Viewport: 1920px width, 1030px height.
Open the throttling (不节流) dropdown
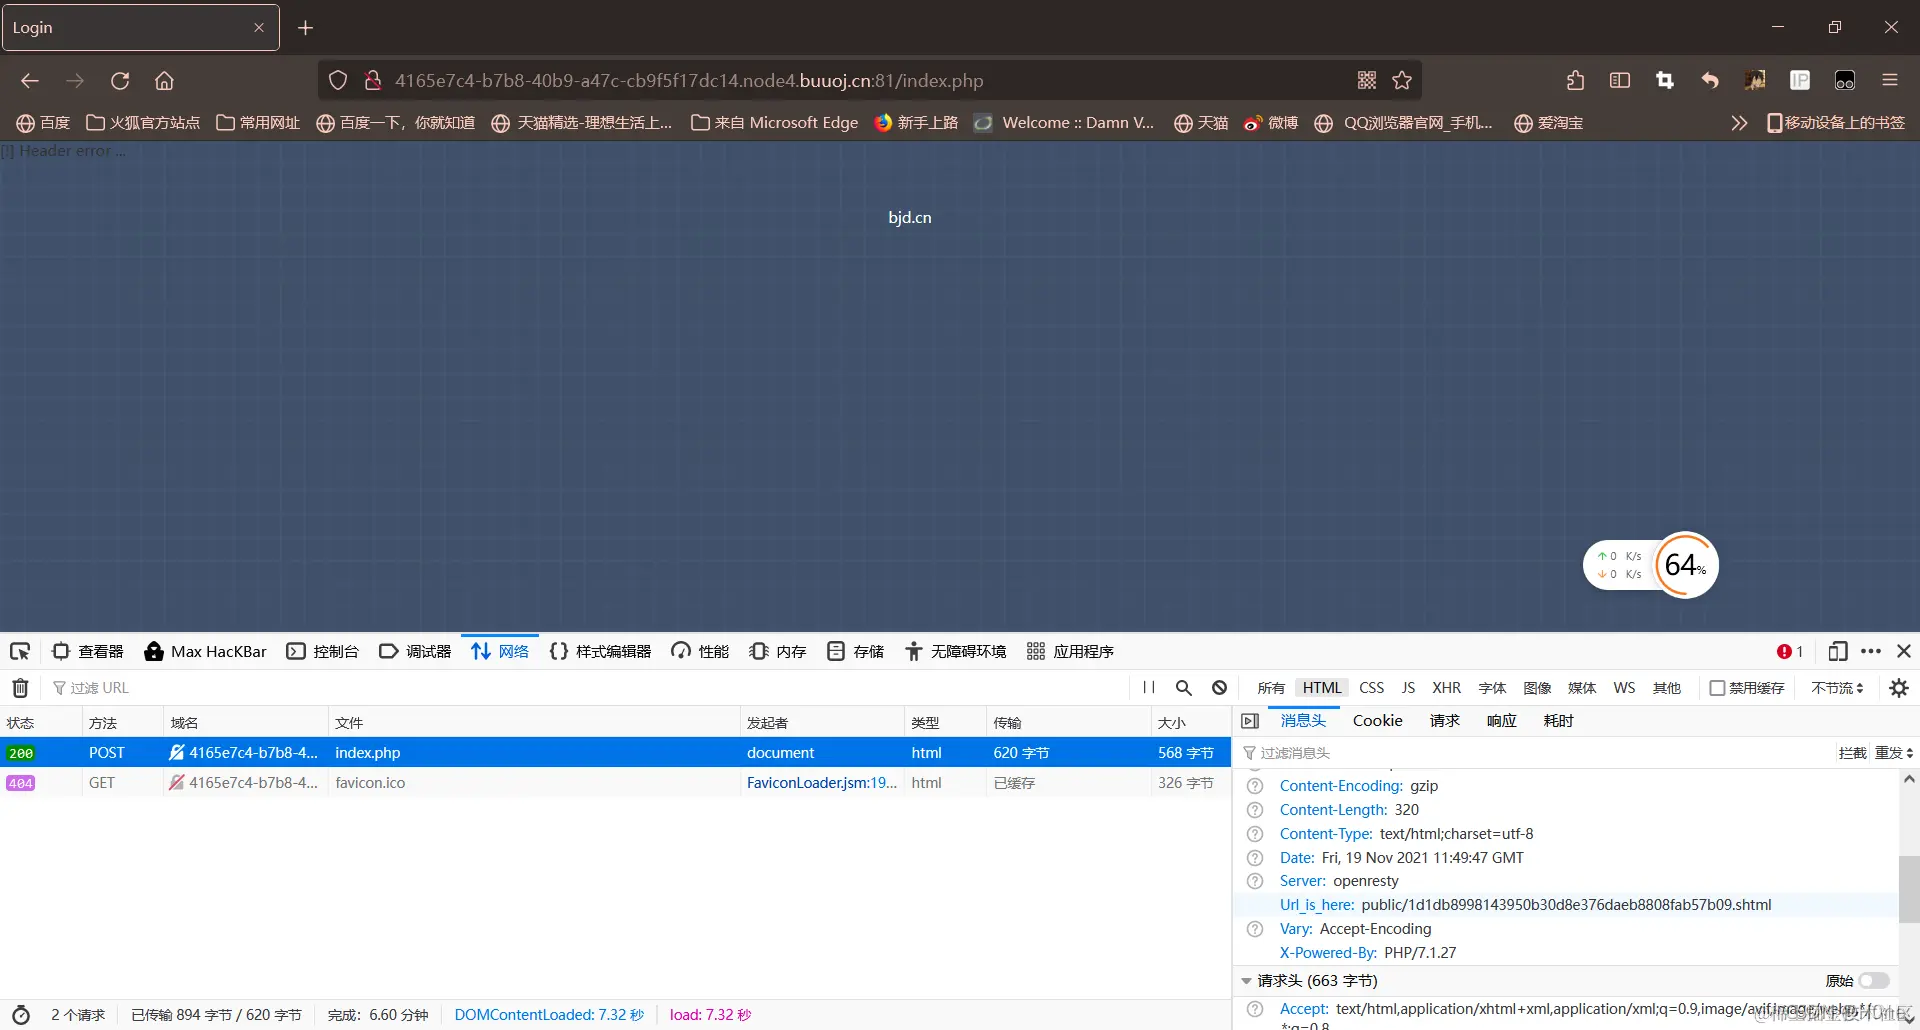click(1837, 688)
